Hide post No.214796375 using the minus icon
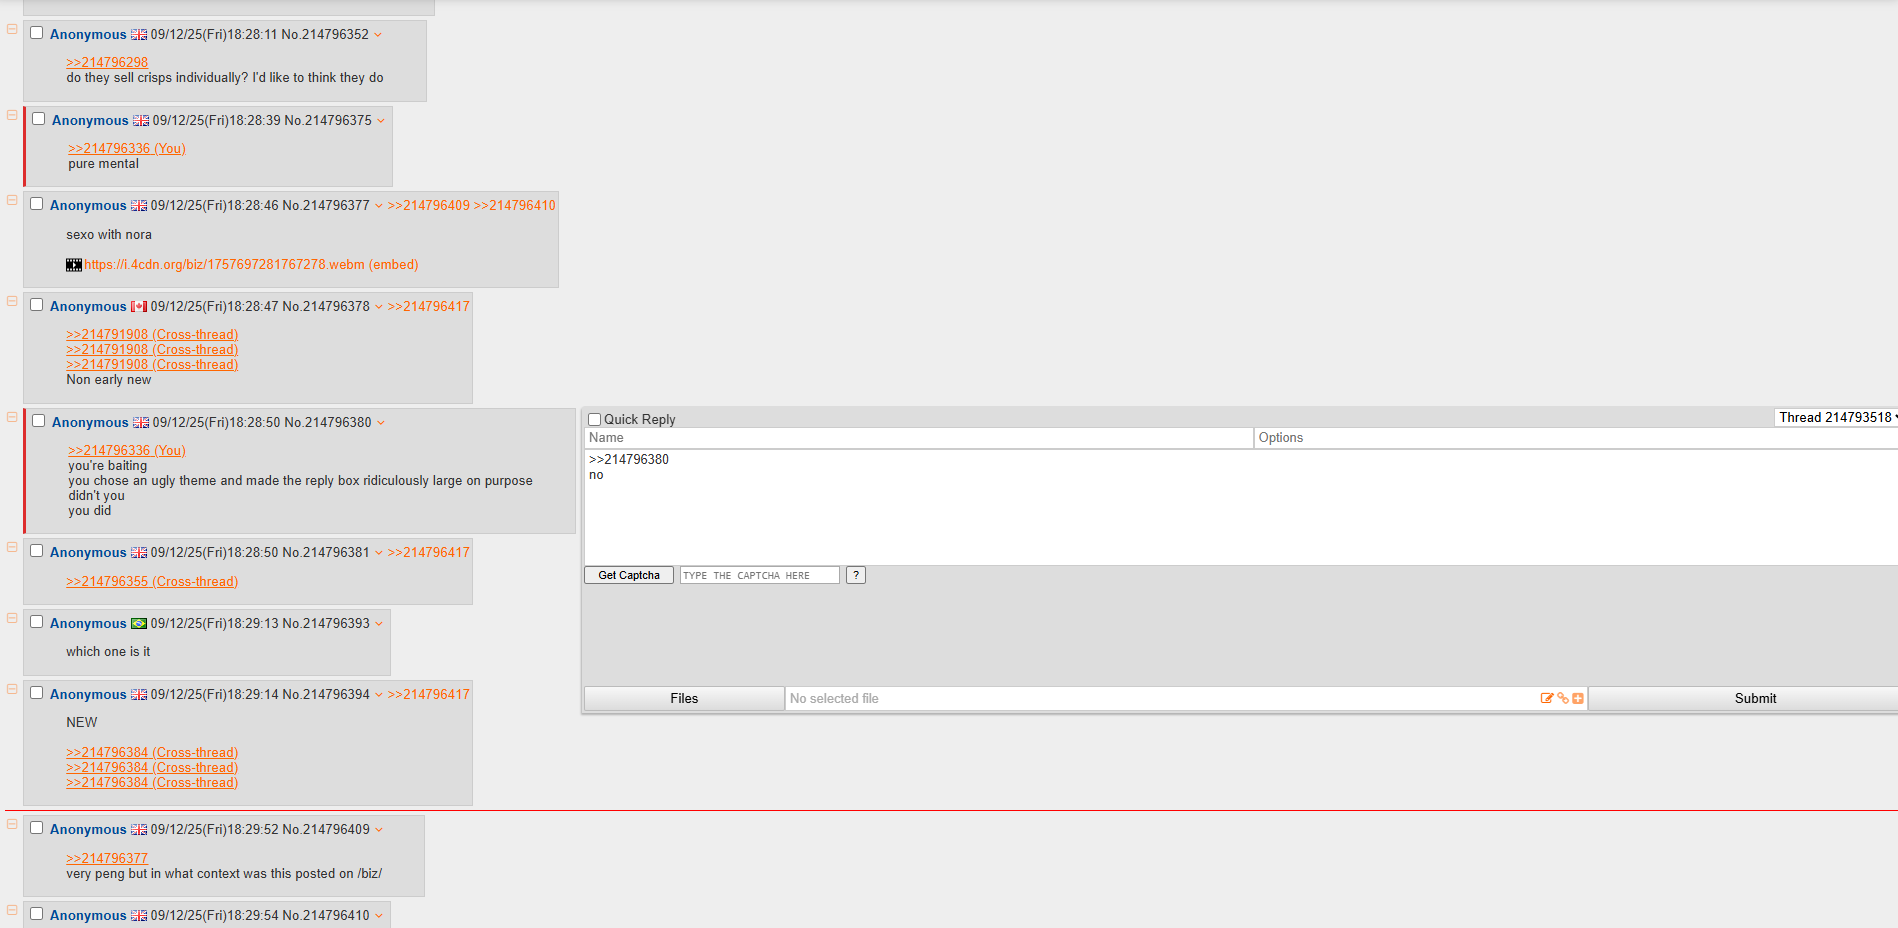This screenshot has height=928, width=1898. click(x=12, y=115)
